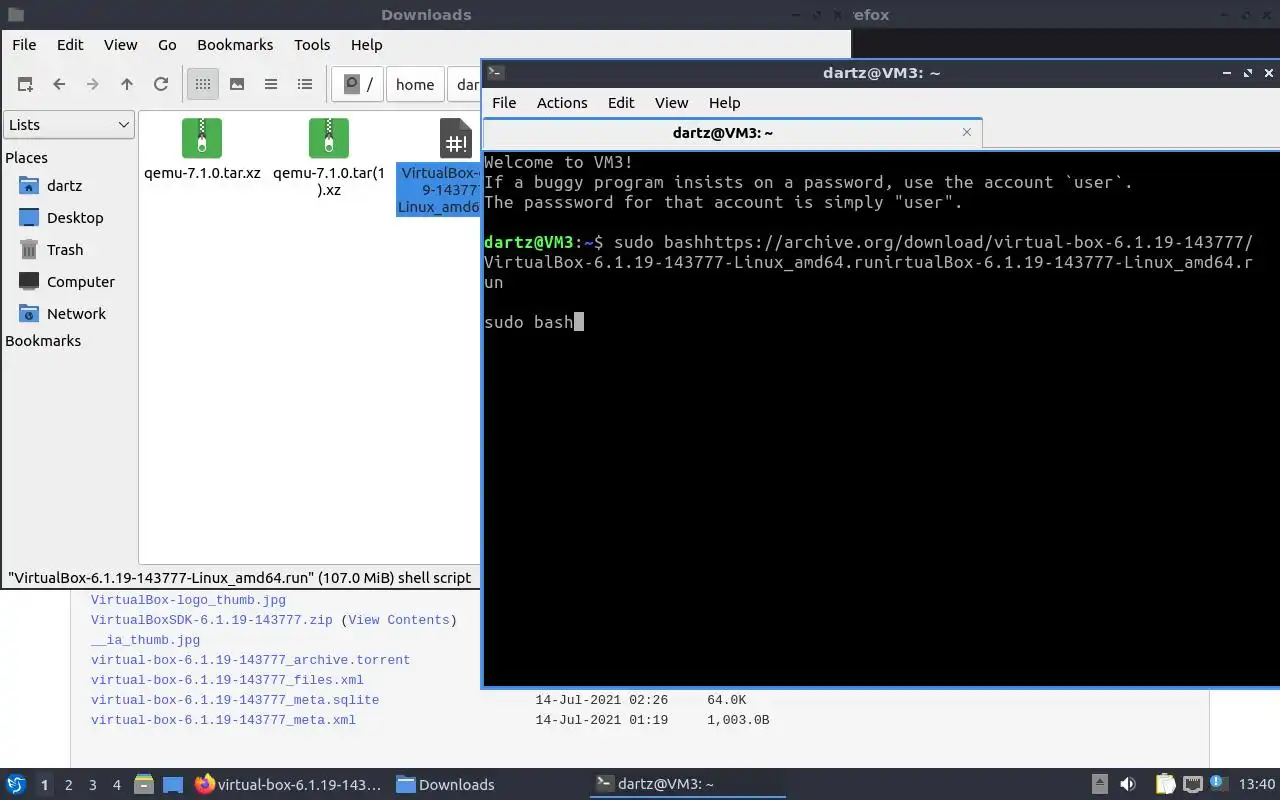Screen dimensions: 1280x800
Task: Close the dartz@VM3 terminal tab
Action: tap(967, 132)
